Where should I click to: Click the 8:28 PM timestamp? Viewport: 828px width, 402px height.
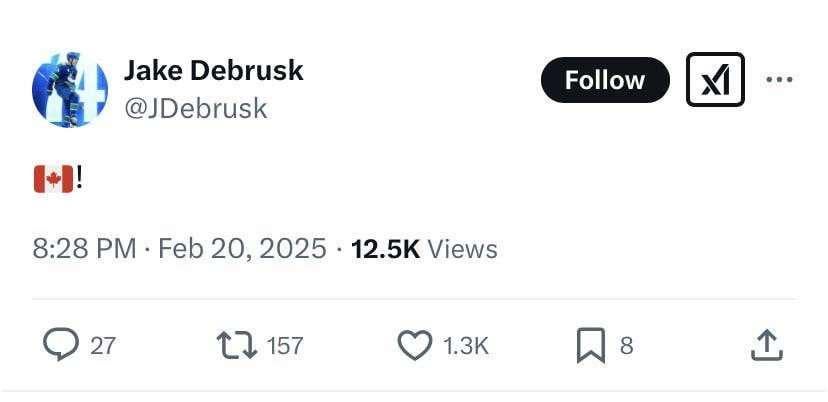(85, 248)
